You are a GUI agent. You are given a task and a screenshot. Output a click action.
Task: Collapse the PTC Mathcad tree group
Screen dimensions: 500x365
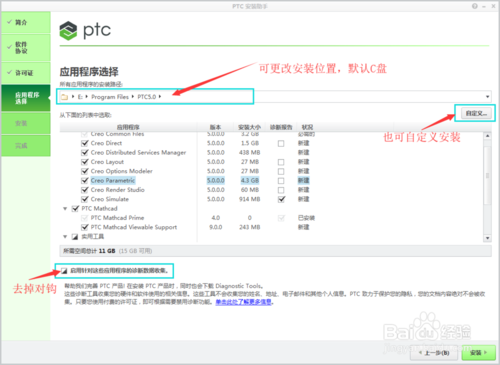tap(65, 209)
